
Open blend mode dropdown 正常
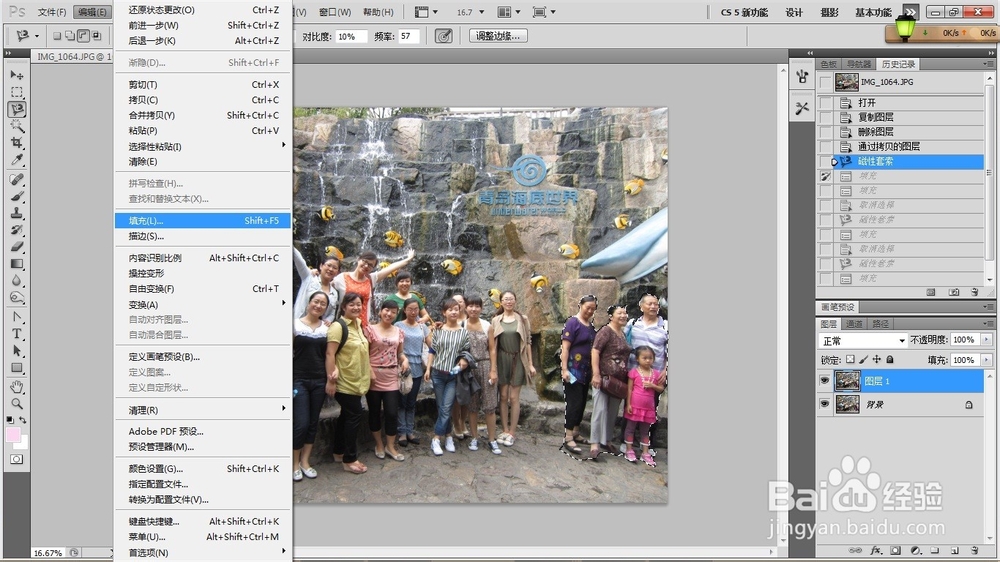(x=862, y=341)
